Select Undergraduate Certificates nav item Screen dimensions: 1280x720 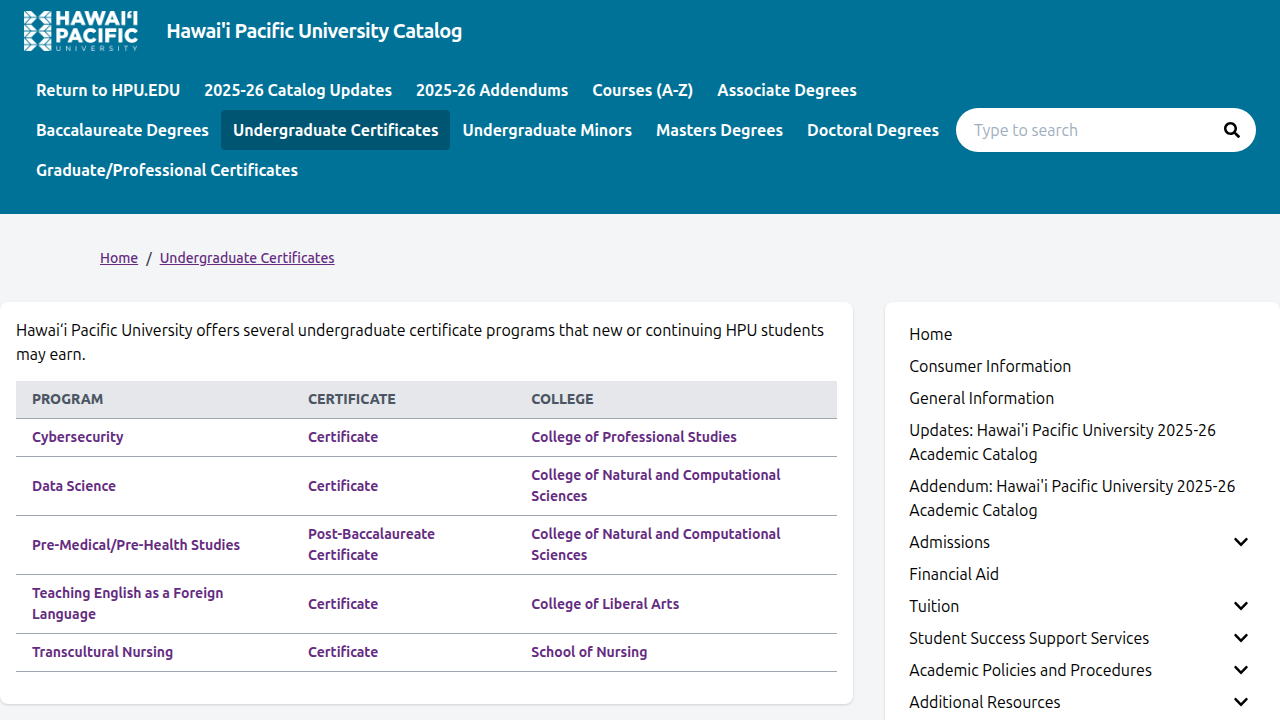(x=335, y=130)
